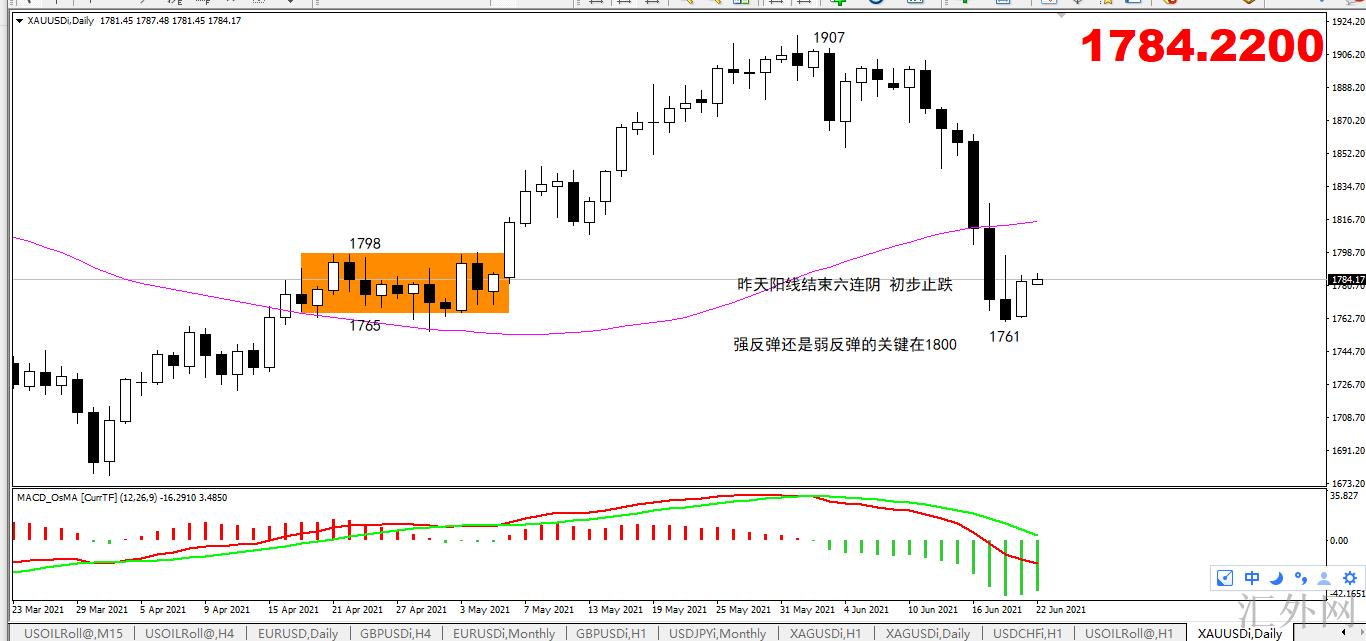Switch to the XAGUSDi,Daily tab

coord(927,633)
